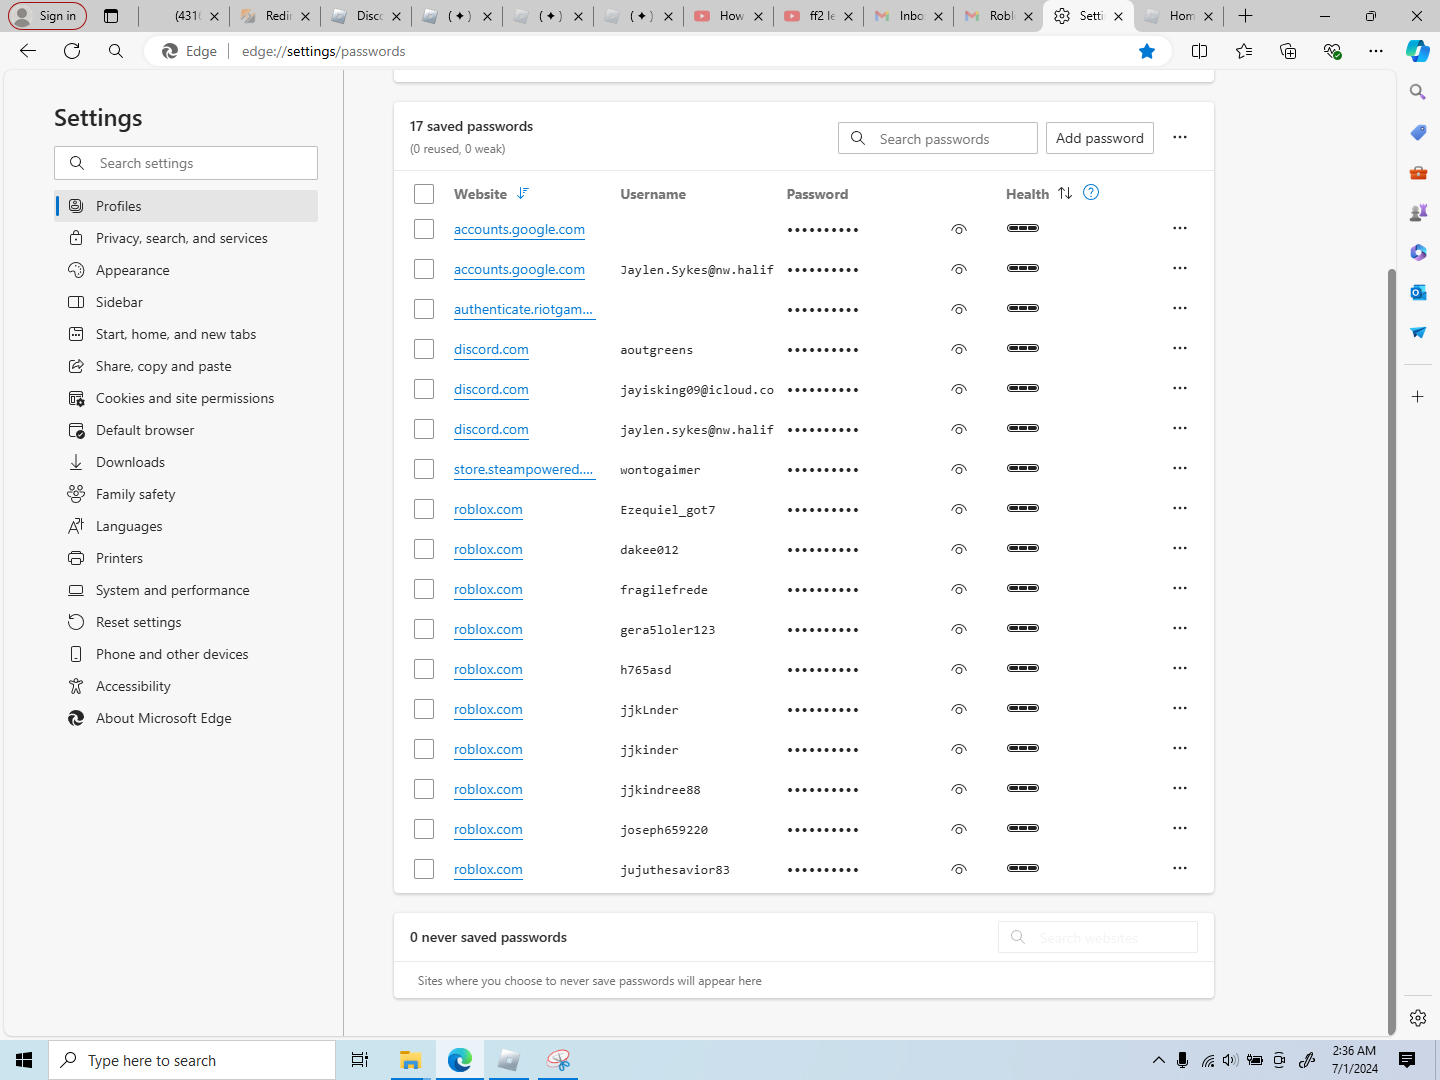Open more options for saved passwords list

(x=1180, y=137)
